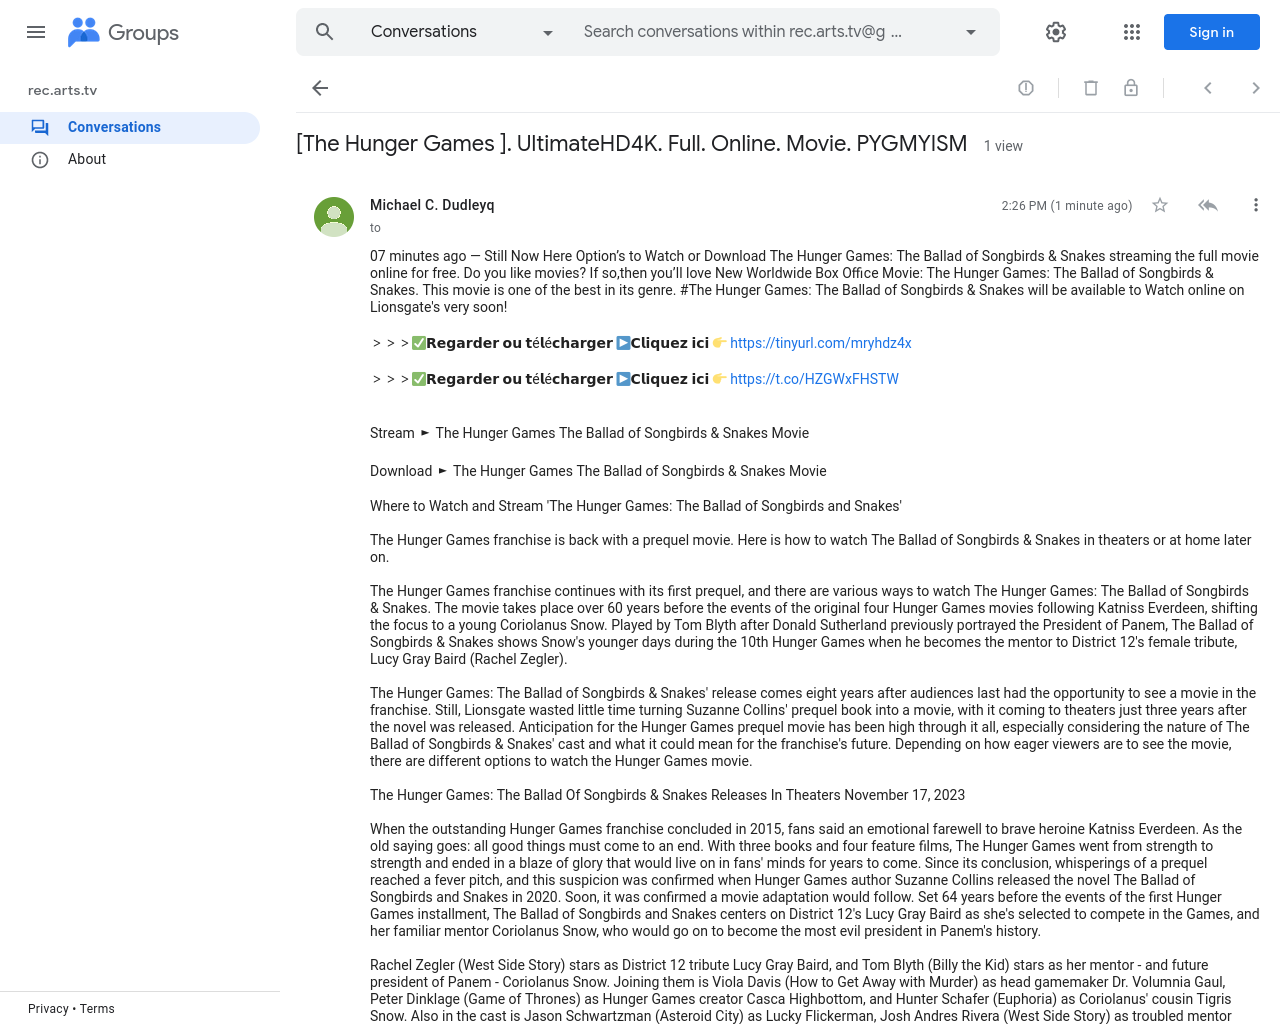Click Michael C. Dudleyq's avatar
1280x1024 pixels.
tap(334, 217)
